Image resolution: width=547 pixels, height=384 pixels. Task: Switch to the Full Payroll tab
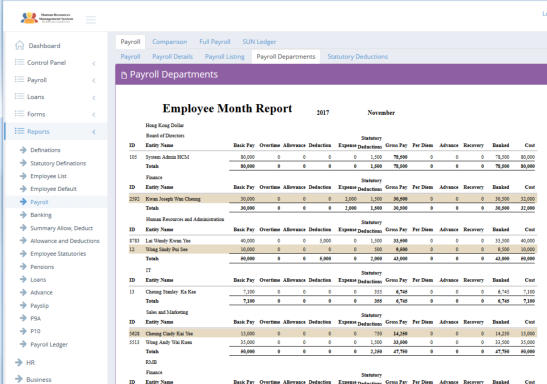215,42
